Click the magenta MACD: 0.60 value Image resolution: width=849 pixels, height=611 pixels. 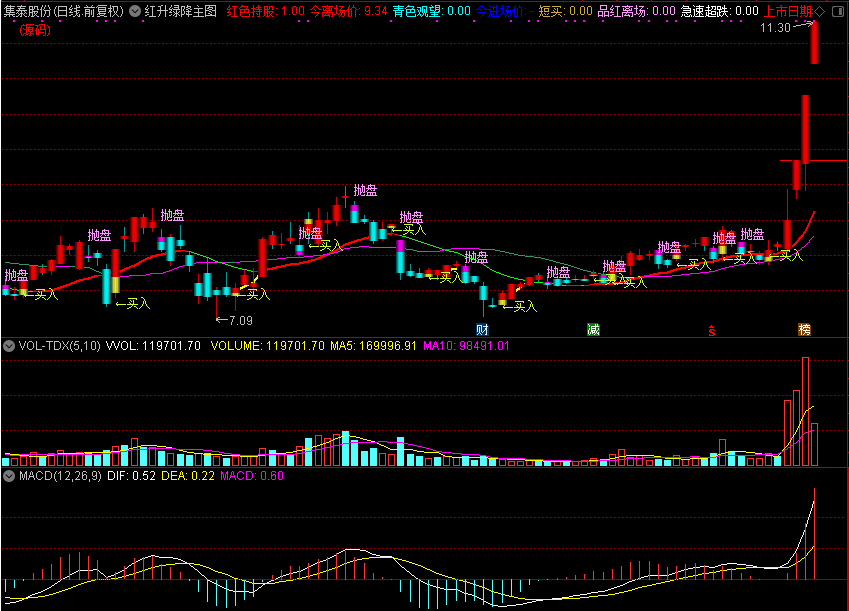[252, 476]
